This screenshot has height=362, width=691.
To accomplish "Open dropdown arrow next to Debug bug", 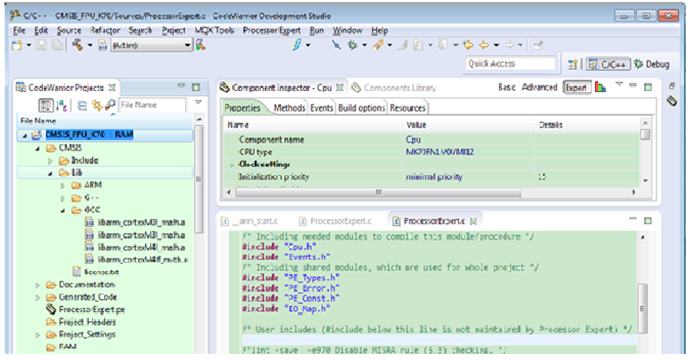I will tap(364, 45).
